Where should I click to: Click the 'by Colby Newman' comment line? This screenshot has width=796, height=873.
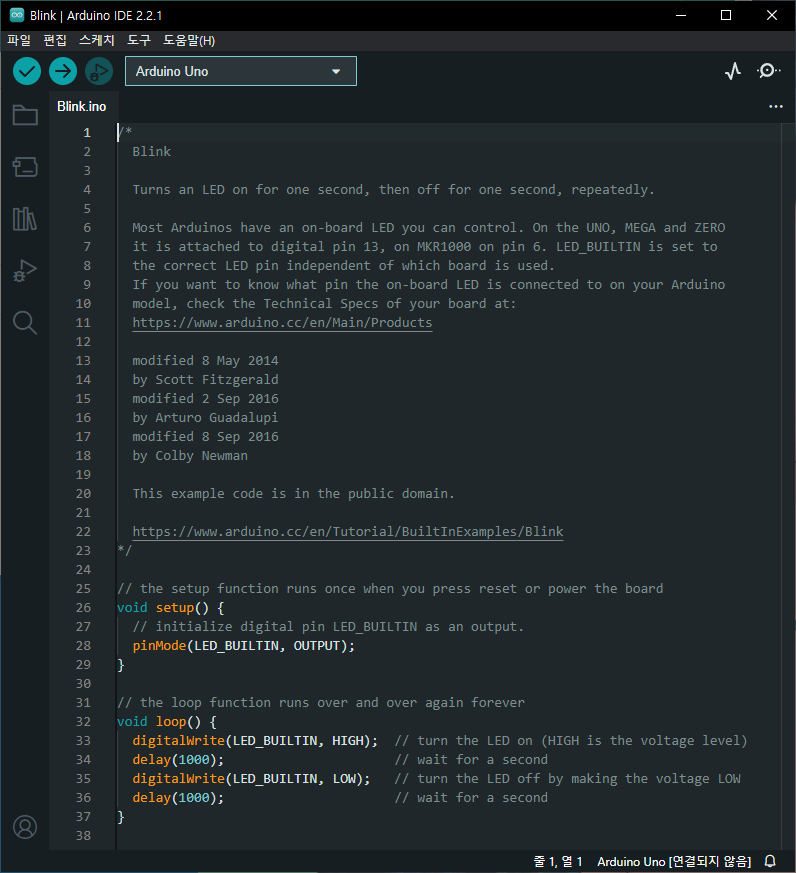(x=190, y=456)
